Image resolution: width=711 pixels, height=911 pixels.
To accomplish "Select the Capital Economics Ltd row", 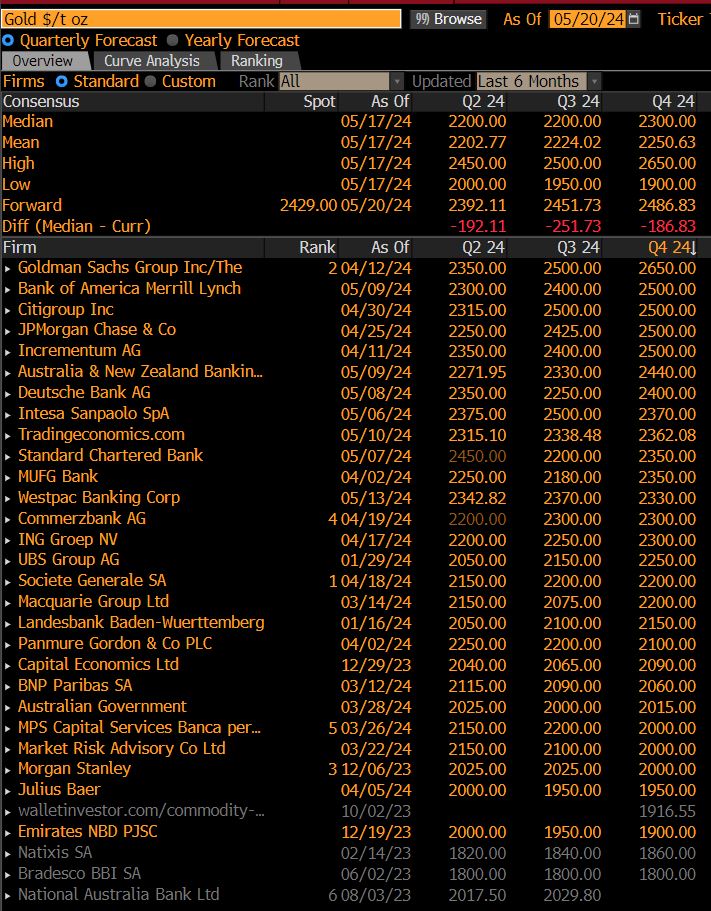I will 356,665.
